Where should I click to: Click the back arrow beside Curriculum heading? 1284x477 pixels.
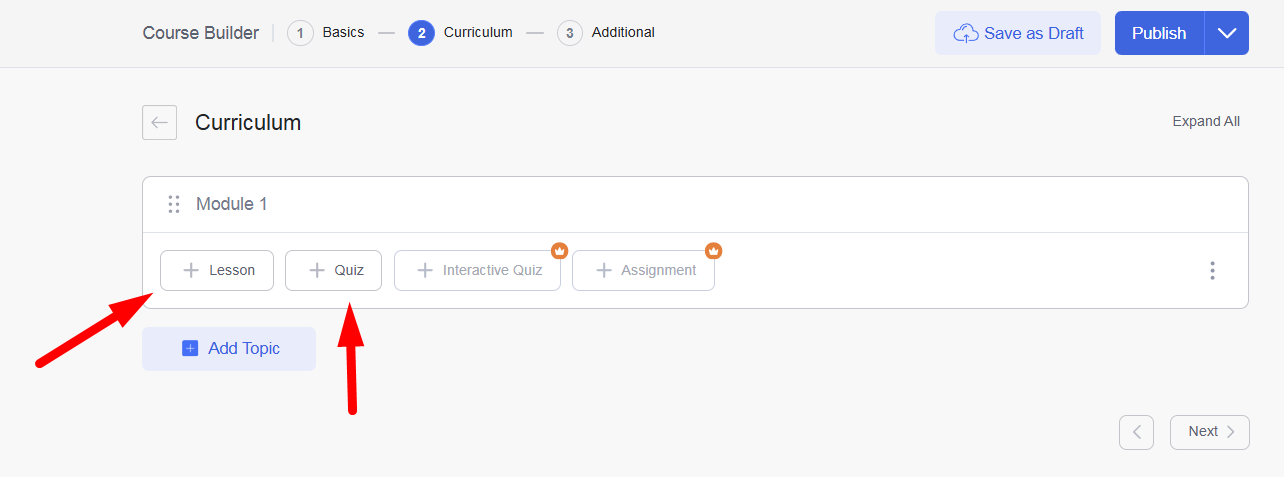[159, 122]
